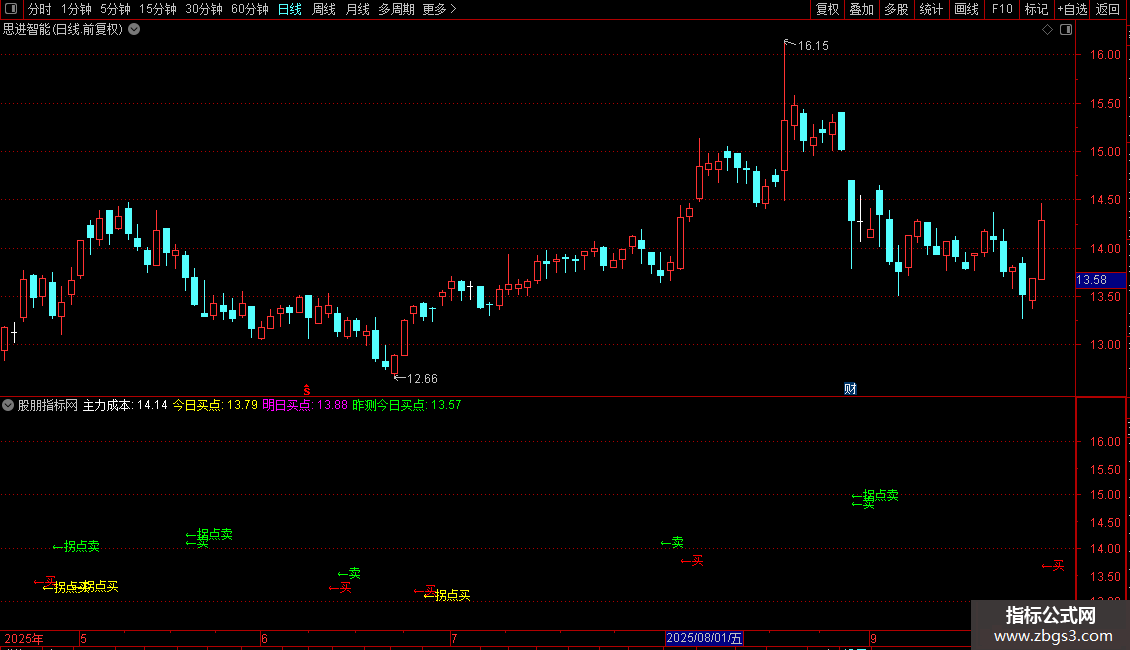Open the dropdown next to 思进智能 title
The image size is (1130, 650).
pyautogui.click(x=134, y=30)
